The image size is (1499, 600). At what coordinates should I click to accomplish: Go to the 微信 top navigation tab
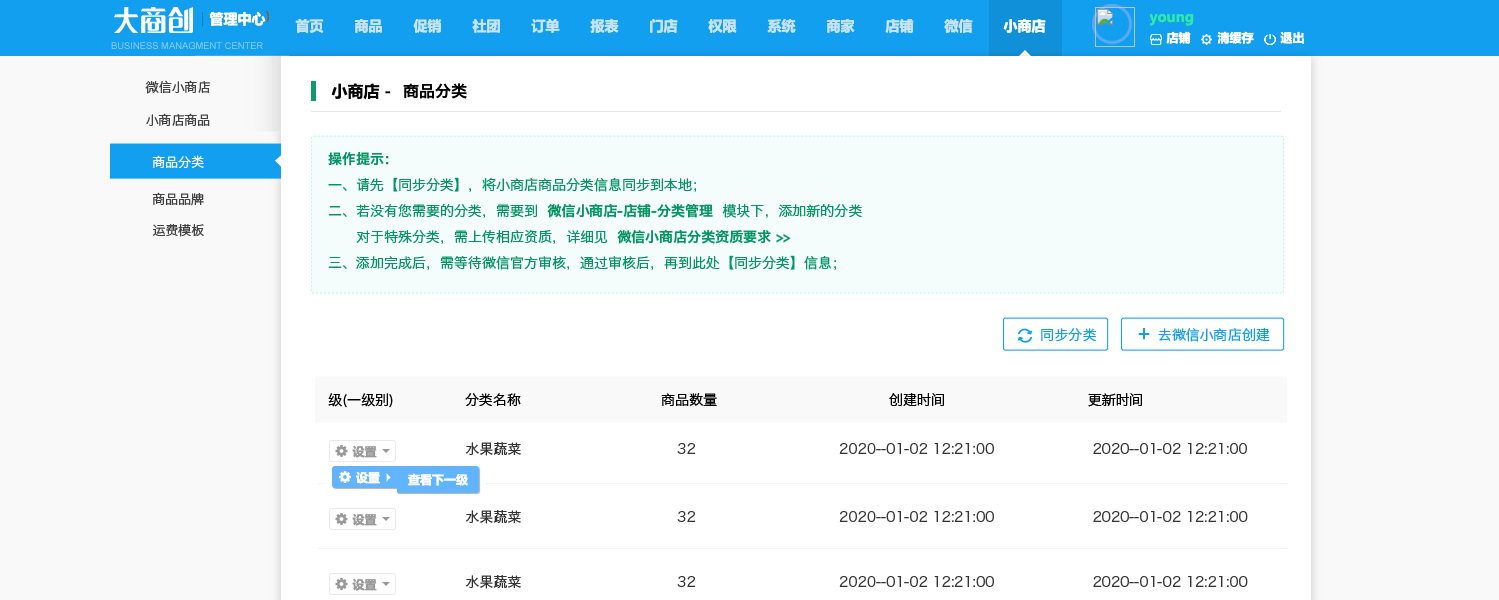(958, 27)
